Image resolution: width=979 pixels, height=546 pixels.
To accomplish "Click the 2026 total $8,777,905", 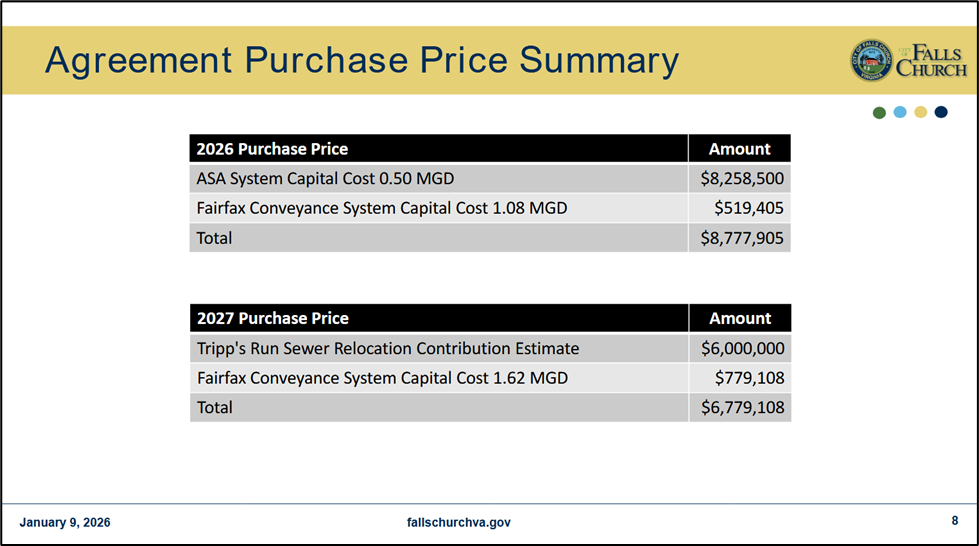I will (741, 238).
